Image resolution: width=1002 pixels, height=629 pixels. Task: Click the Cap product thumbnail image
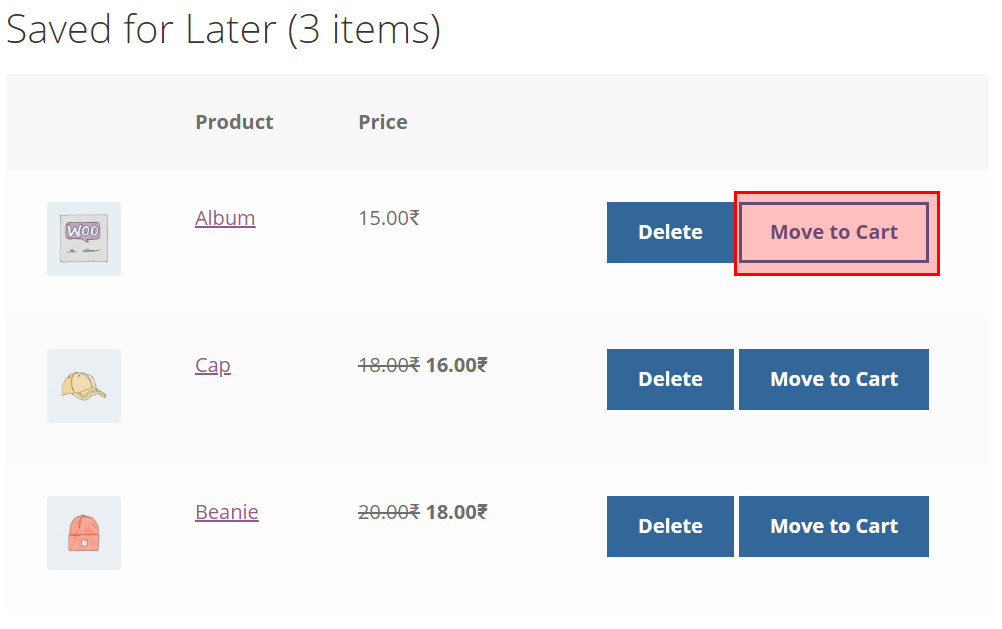pos(84,386)
